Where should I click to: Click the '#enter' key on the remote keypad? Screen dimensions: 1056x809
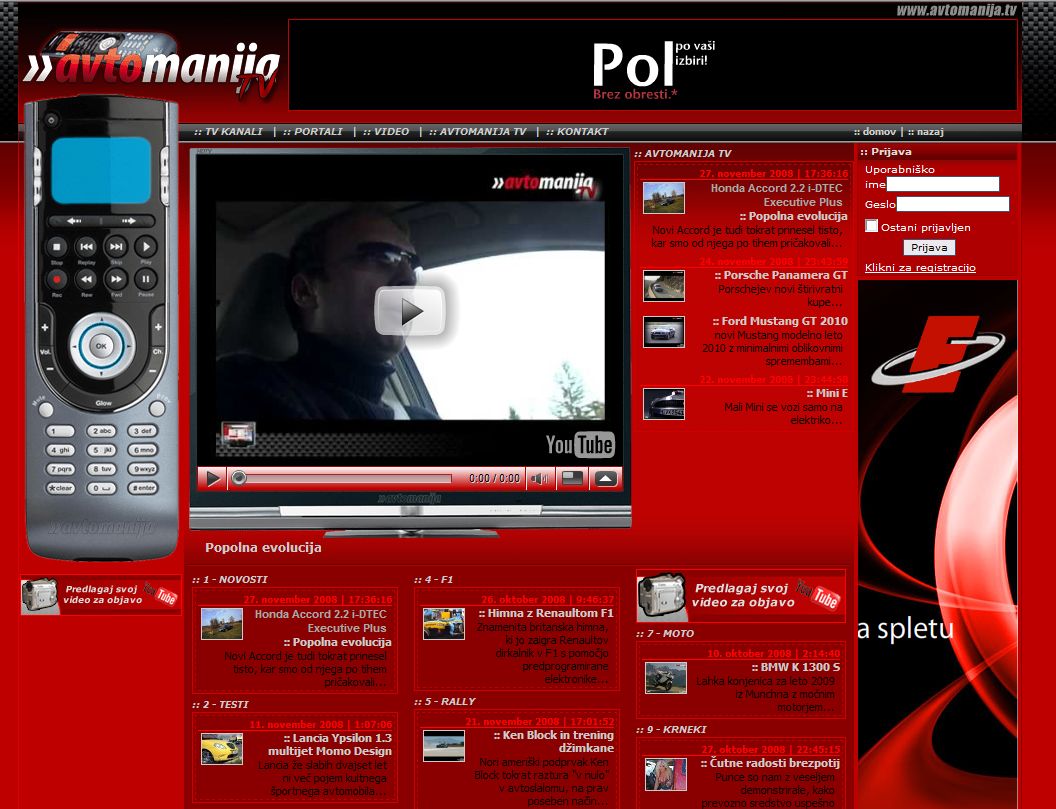coord(143,488)
